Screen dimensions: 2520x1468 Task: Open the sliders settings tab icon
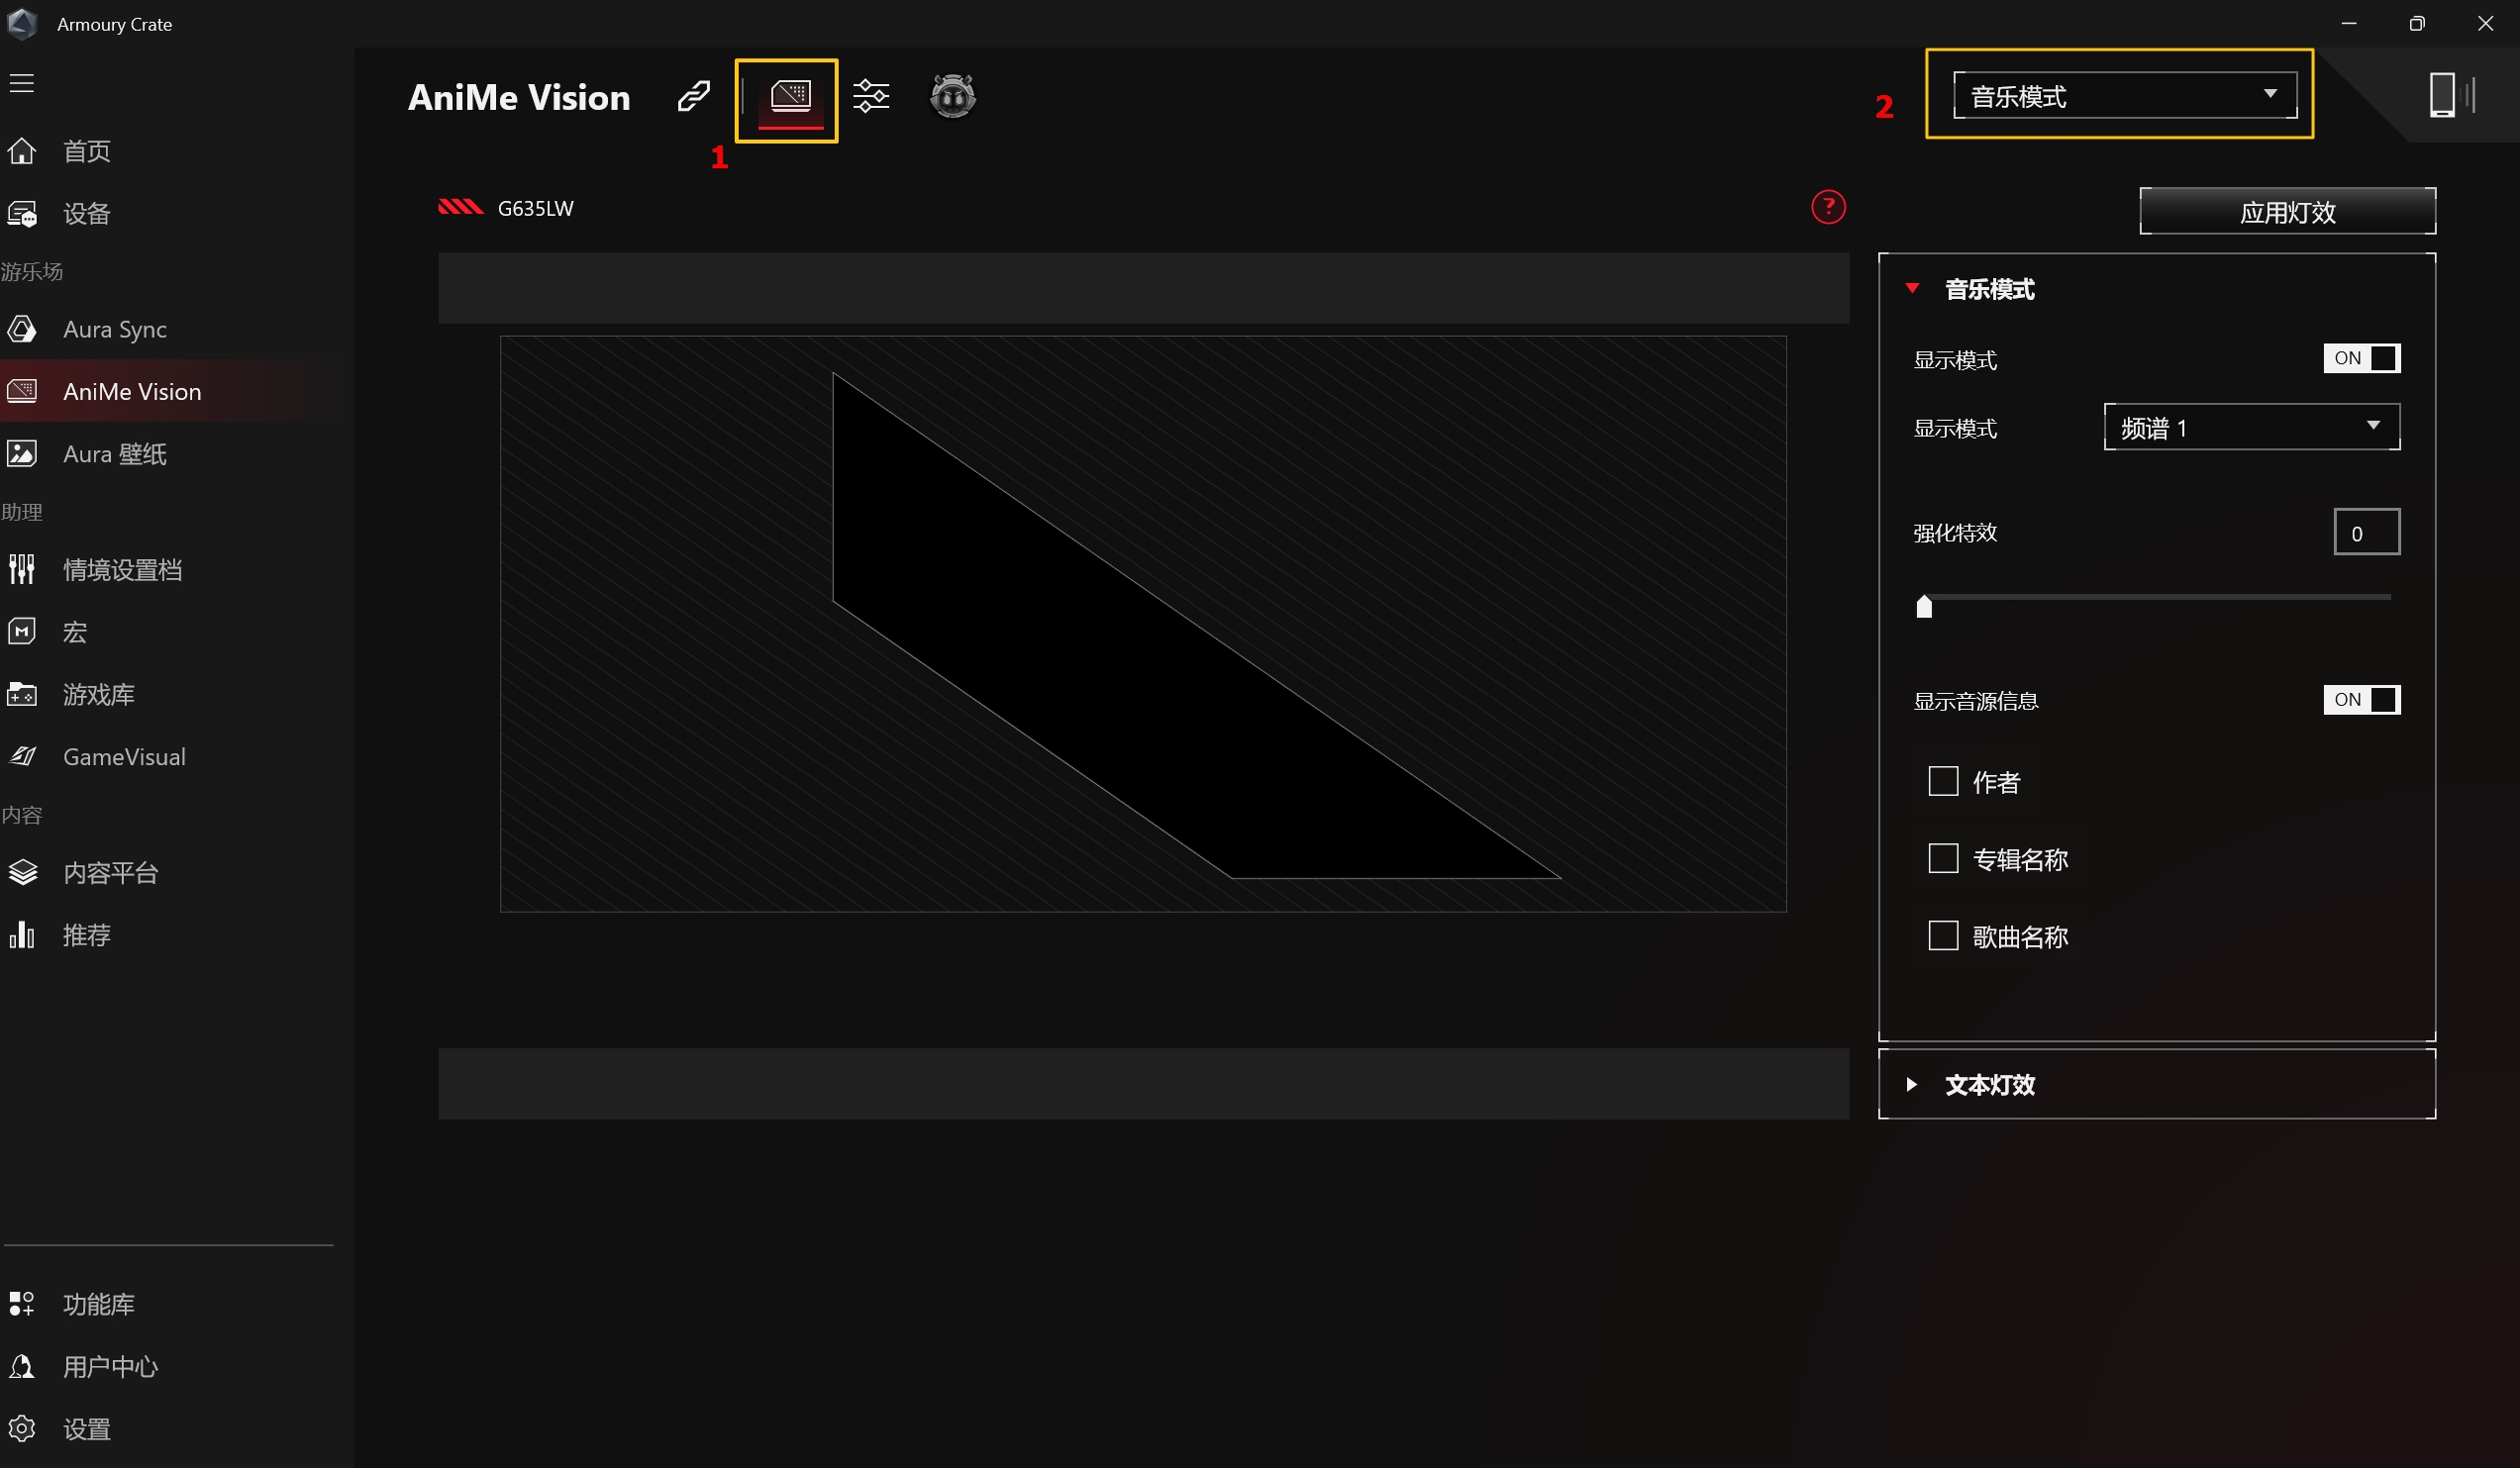pyautogui.click(x=871, y=97)
